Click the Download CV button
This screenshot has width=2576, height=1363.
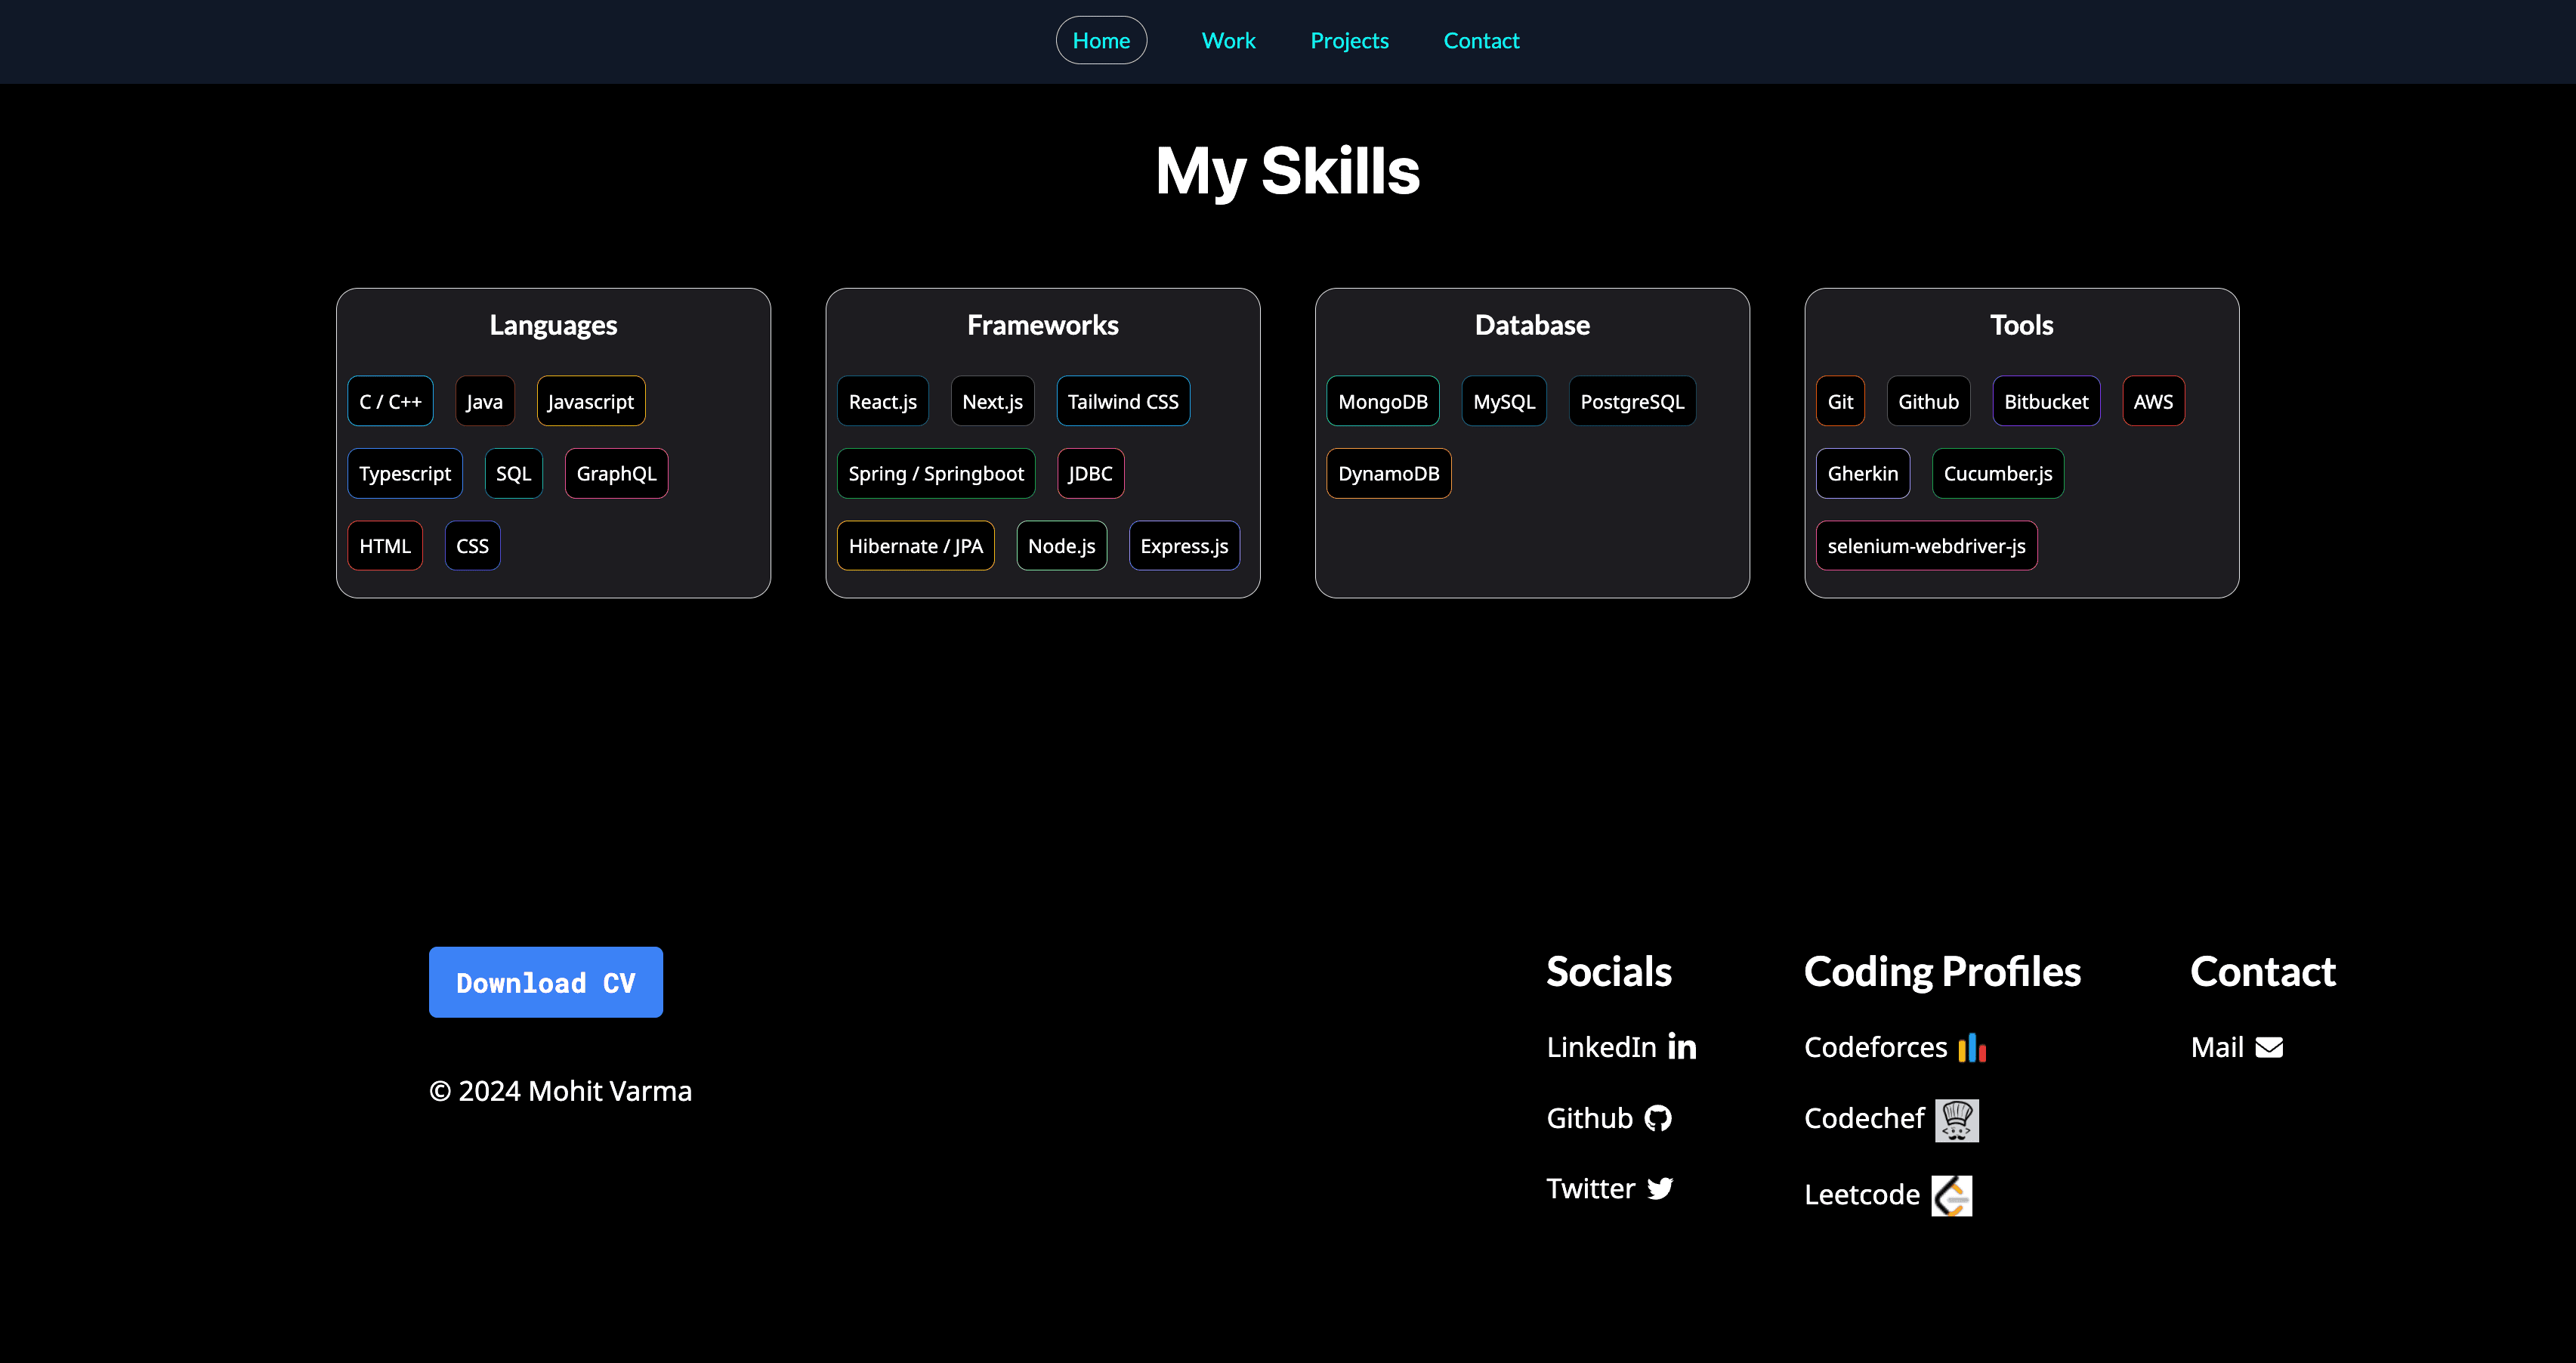pyautogui.click(x=546, y=982)
